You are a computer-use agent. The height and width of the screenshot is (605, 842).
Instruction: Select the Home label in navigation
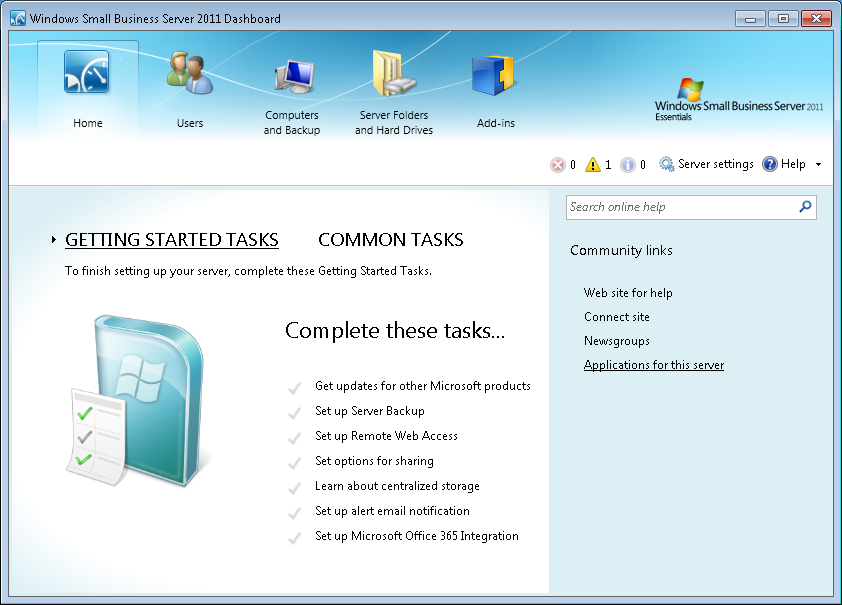(88, 123)
